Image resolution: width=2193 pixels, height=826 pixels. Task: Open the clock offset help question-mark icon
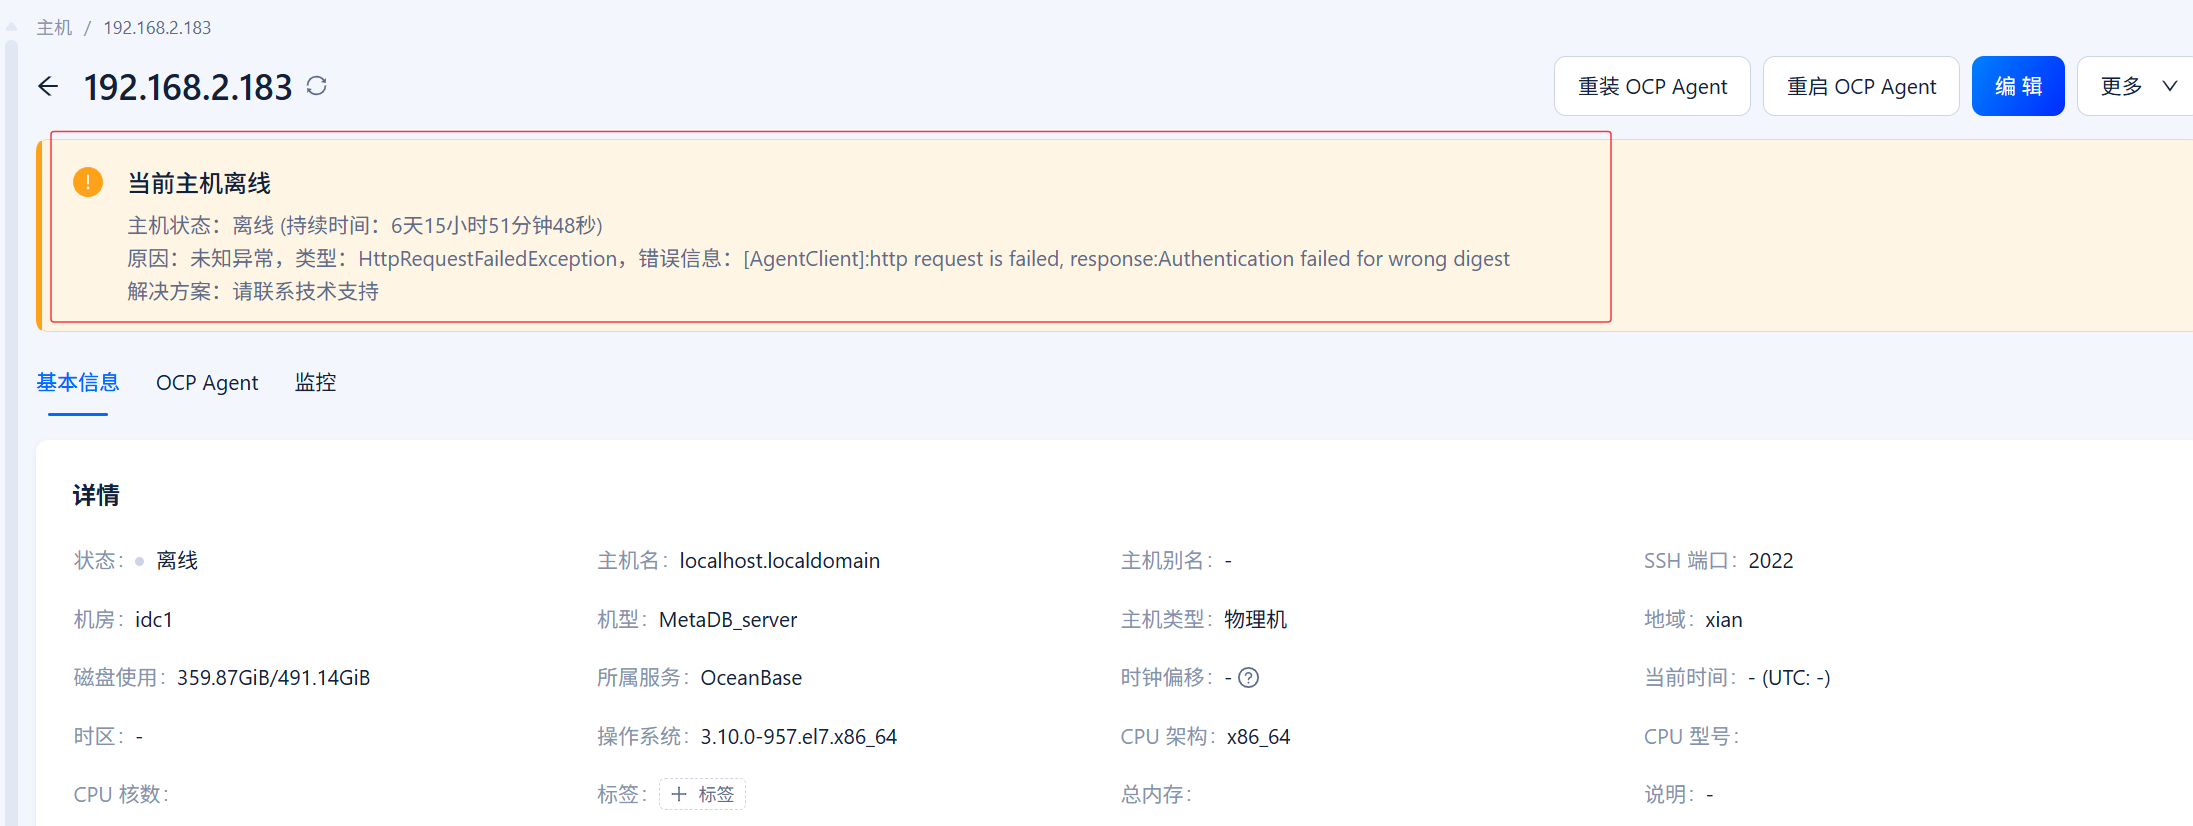point(1248,678)
